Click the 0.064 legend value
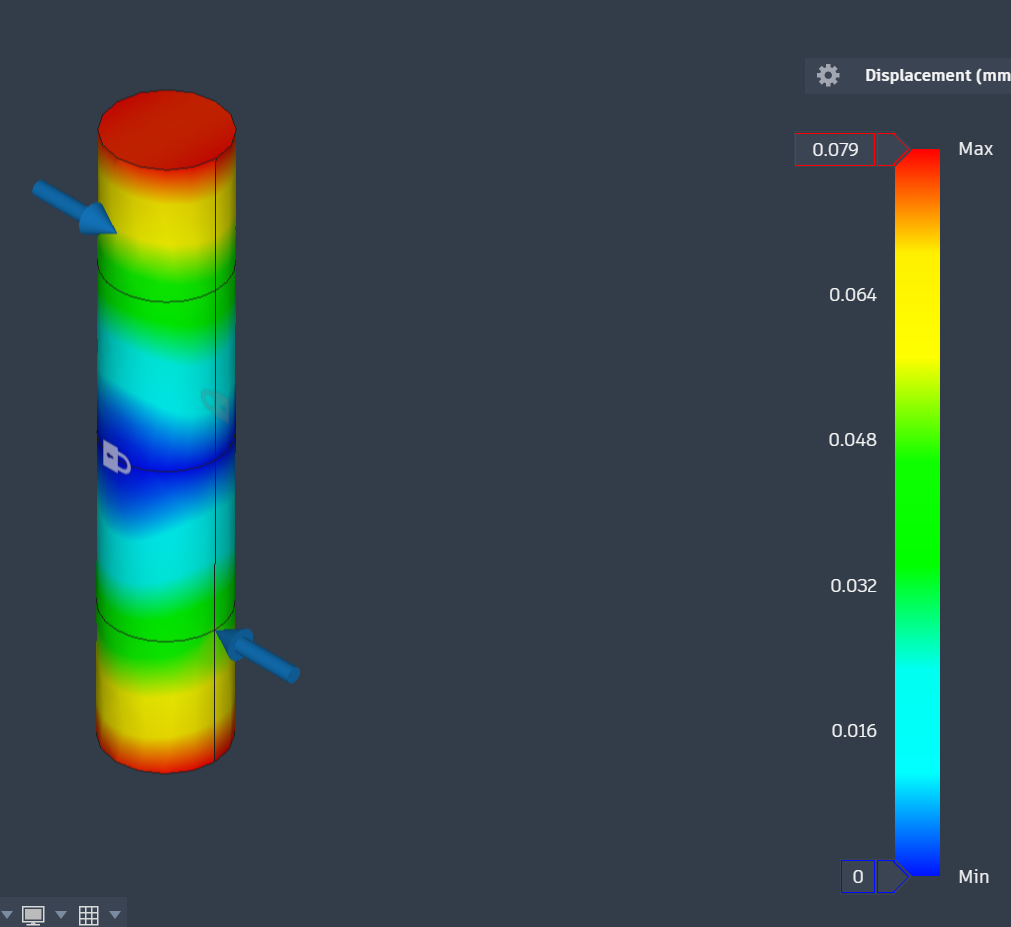Image resolution: width=1011 pixels, height=927 pixels. coord(852,295)
